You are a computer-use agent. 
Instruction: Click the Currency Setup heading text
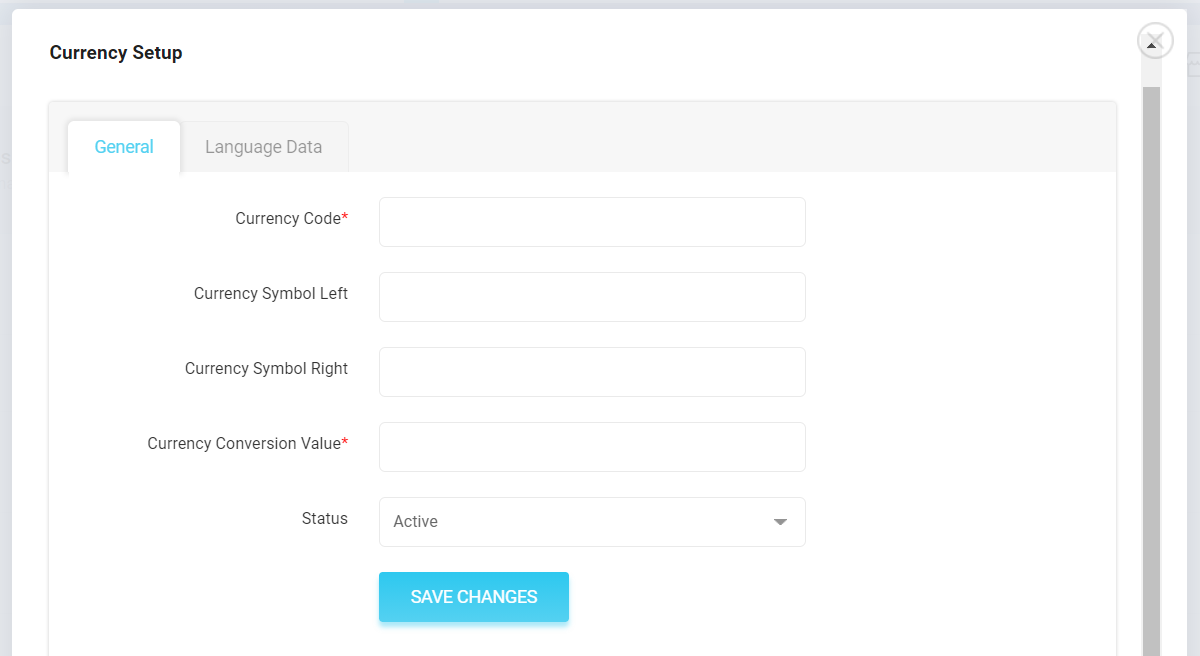tap(116, 53)
